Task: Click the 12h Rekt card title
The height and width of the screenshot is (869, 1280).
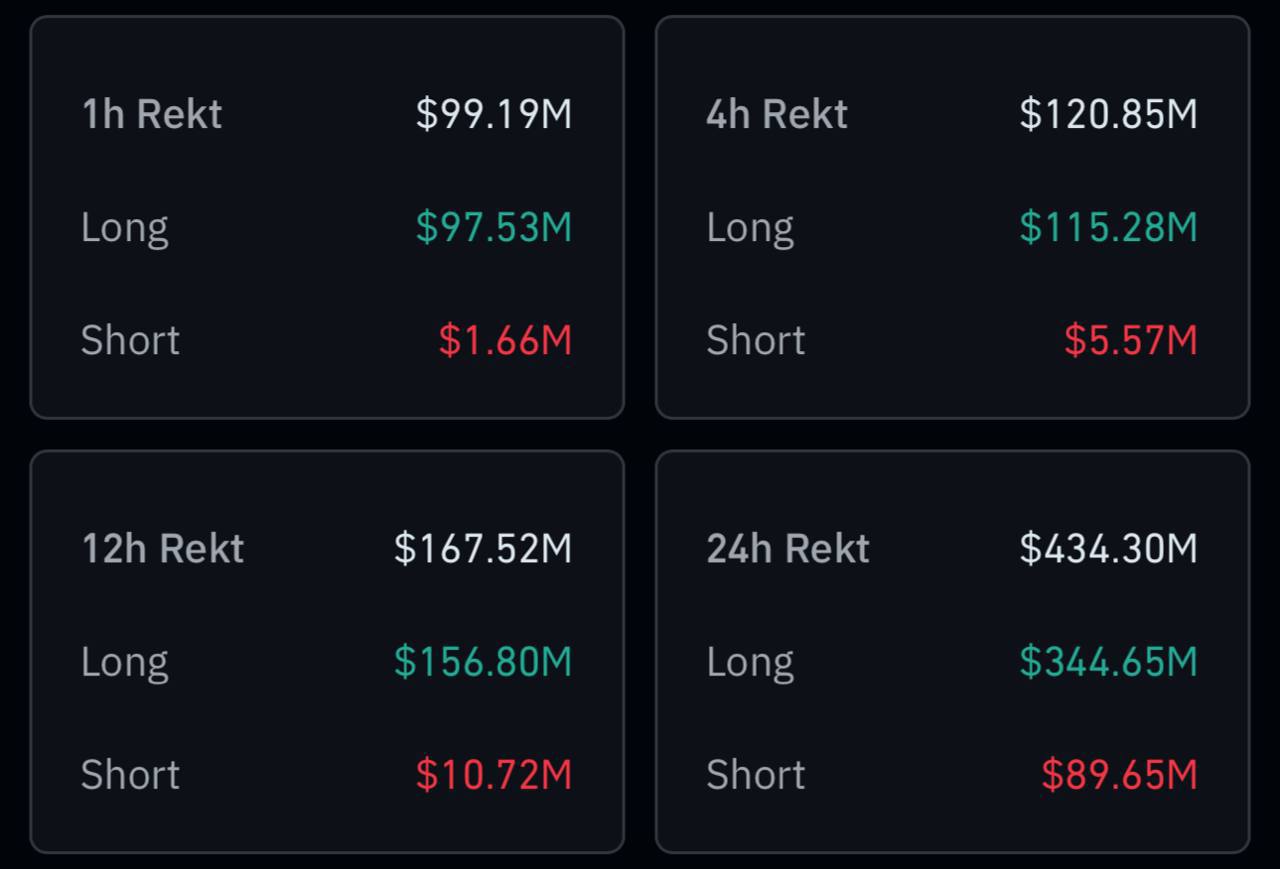Action: tap(162, 548)
